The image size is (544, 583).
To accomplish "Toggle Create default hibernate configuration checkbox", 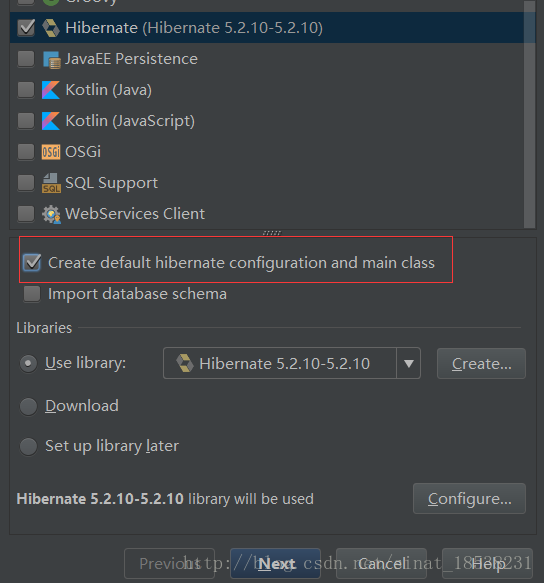I will coord(32,262).
